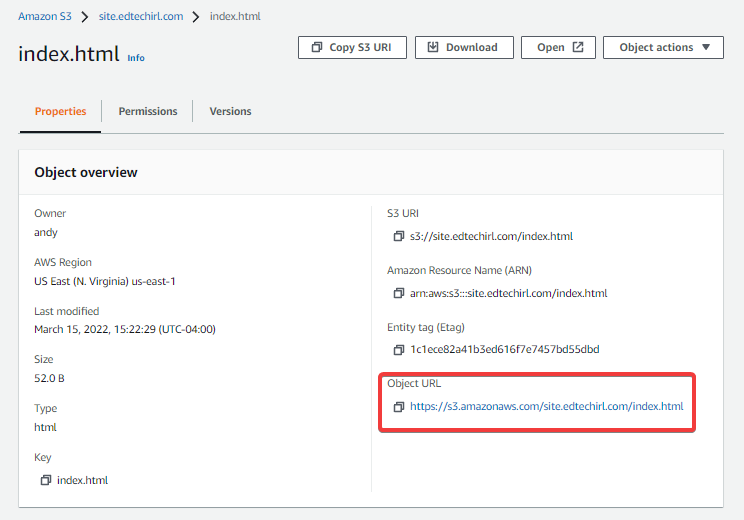The width and height of the screenshot is (744, 520).
Task: Click the ARN value arn:aws:s3:::site.edtechirl.com/index.html
Action: (x=509, y=293)
